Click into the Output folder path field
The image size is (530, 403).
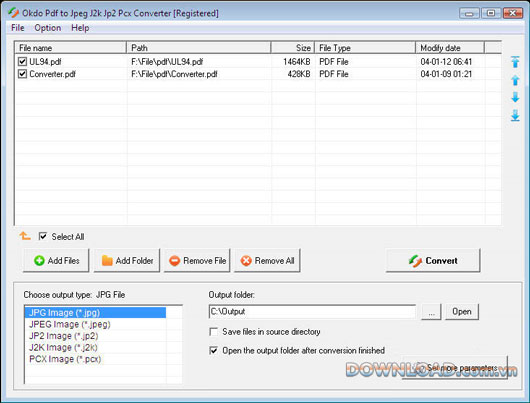tap(312, 311)
